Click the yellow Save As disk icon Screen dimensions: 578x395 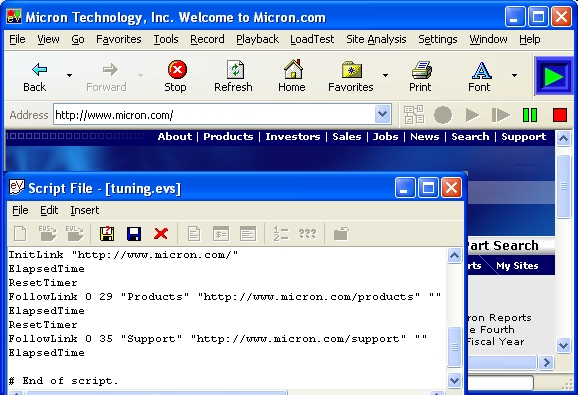point(107,234)
